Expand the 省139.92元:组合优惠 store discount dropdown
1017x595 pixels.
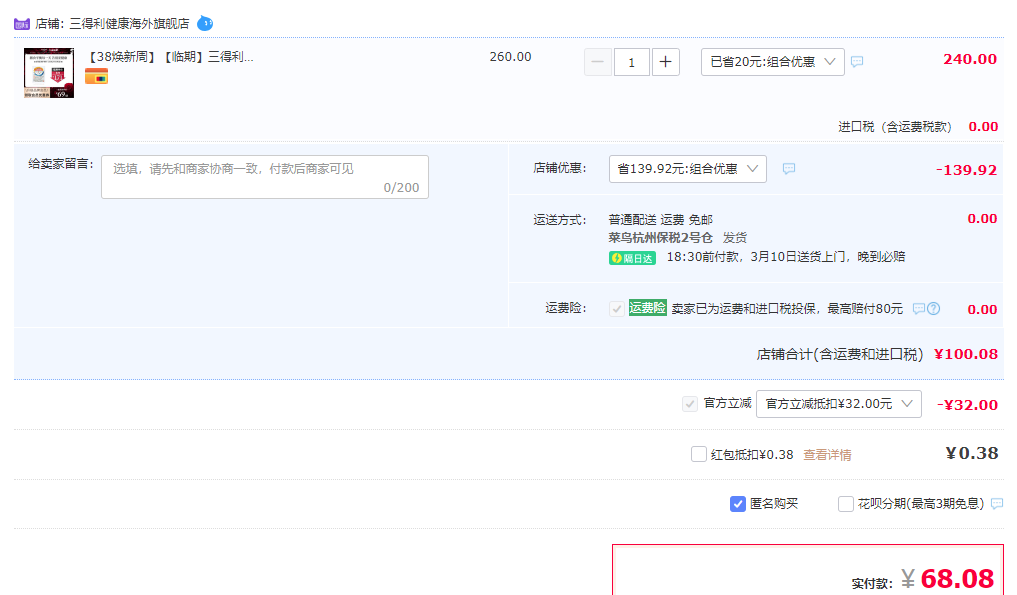point(688,169)
